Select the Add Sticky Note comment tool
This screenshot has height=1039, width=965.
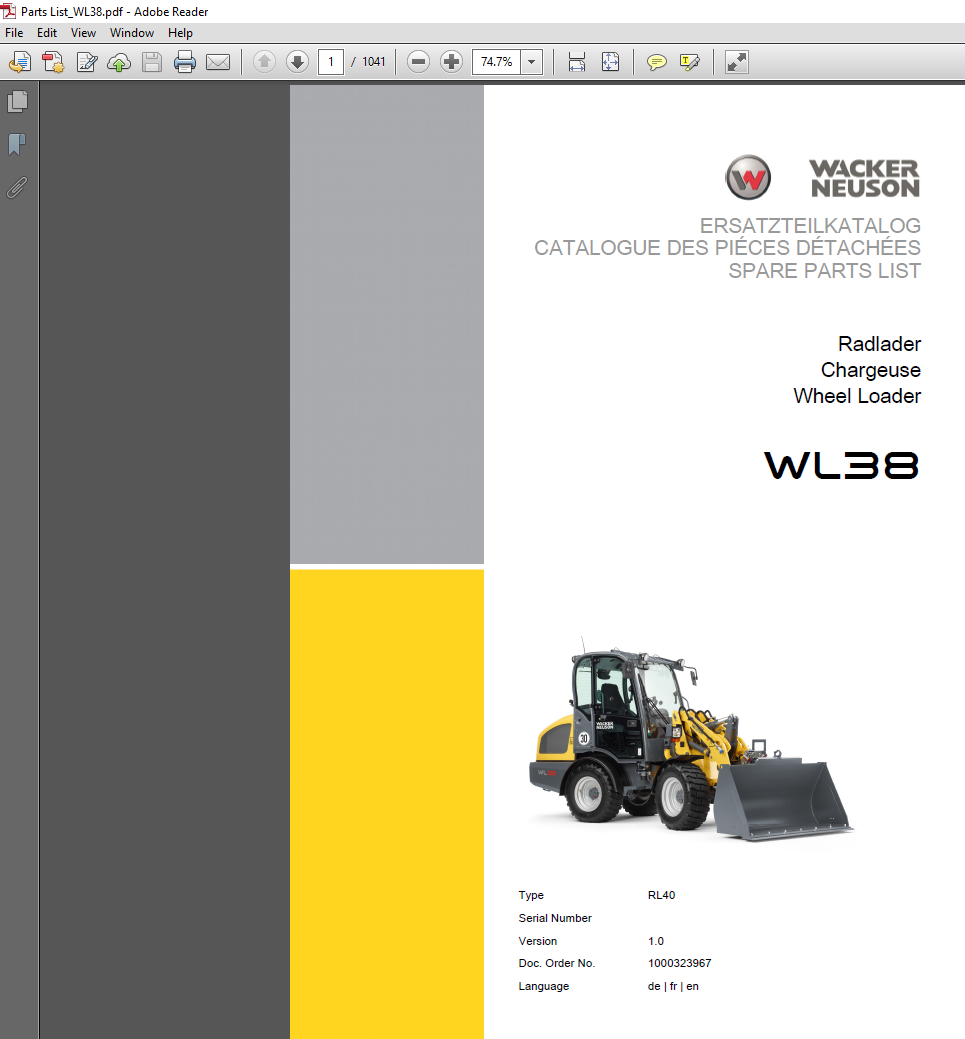coord(656,61)
